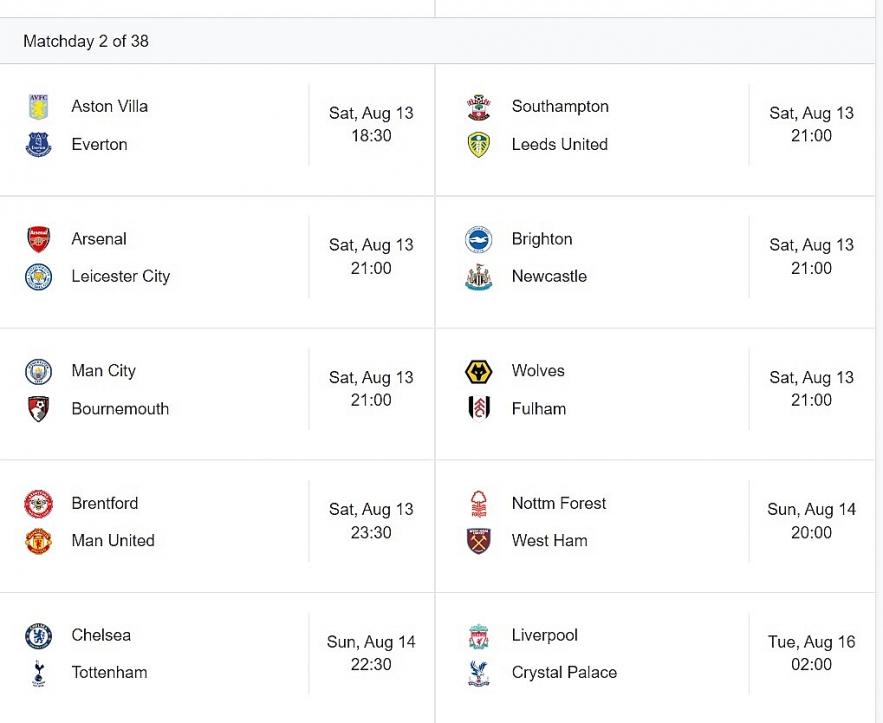The width and height of the screenshot is (883, 723).
Task: Click the Wolves club crest
Action: click(x=479, y=372)
